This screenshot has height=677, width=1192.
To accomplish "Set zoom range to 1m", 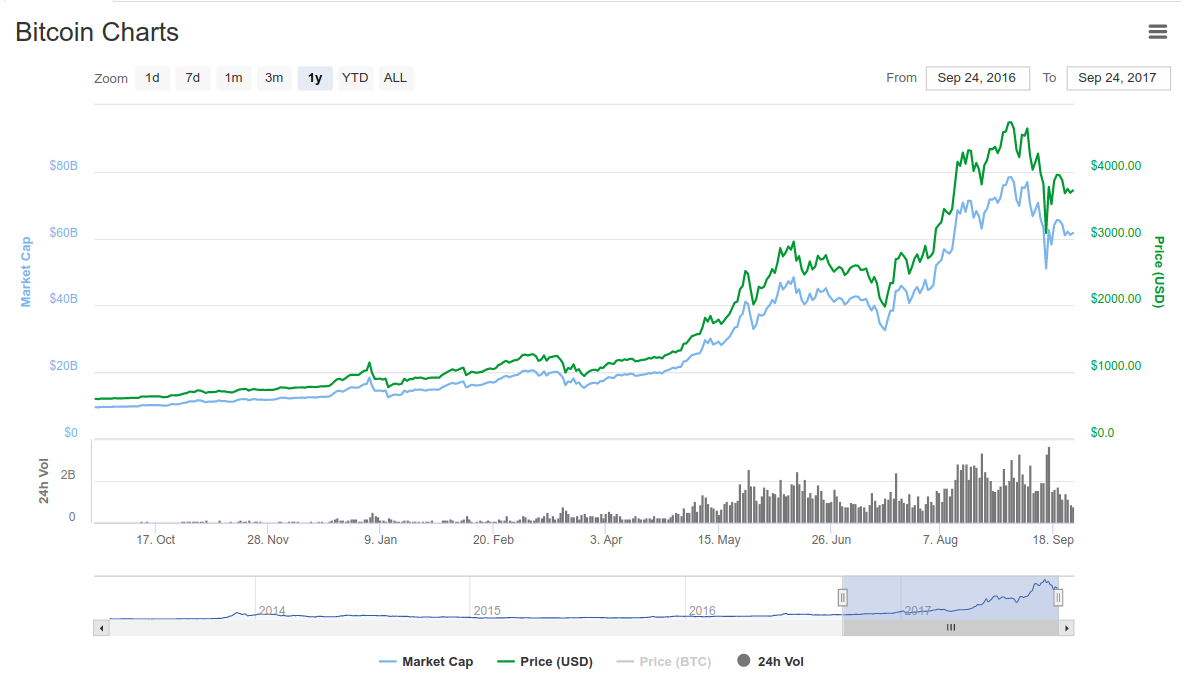I will [x=233, y=78].
